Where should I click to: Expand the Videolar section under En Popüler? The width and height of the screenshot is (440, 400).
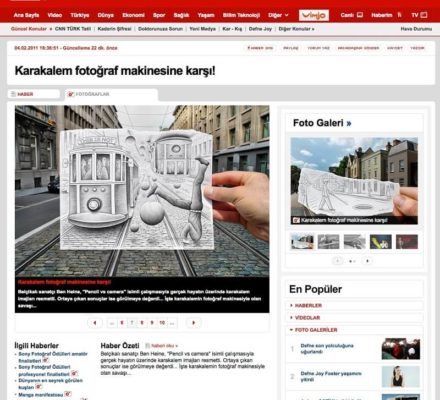[x=355, y=318]
